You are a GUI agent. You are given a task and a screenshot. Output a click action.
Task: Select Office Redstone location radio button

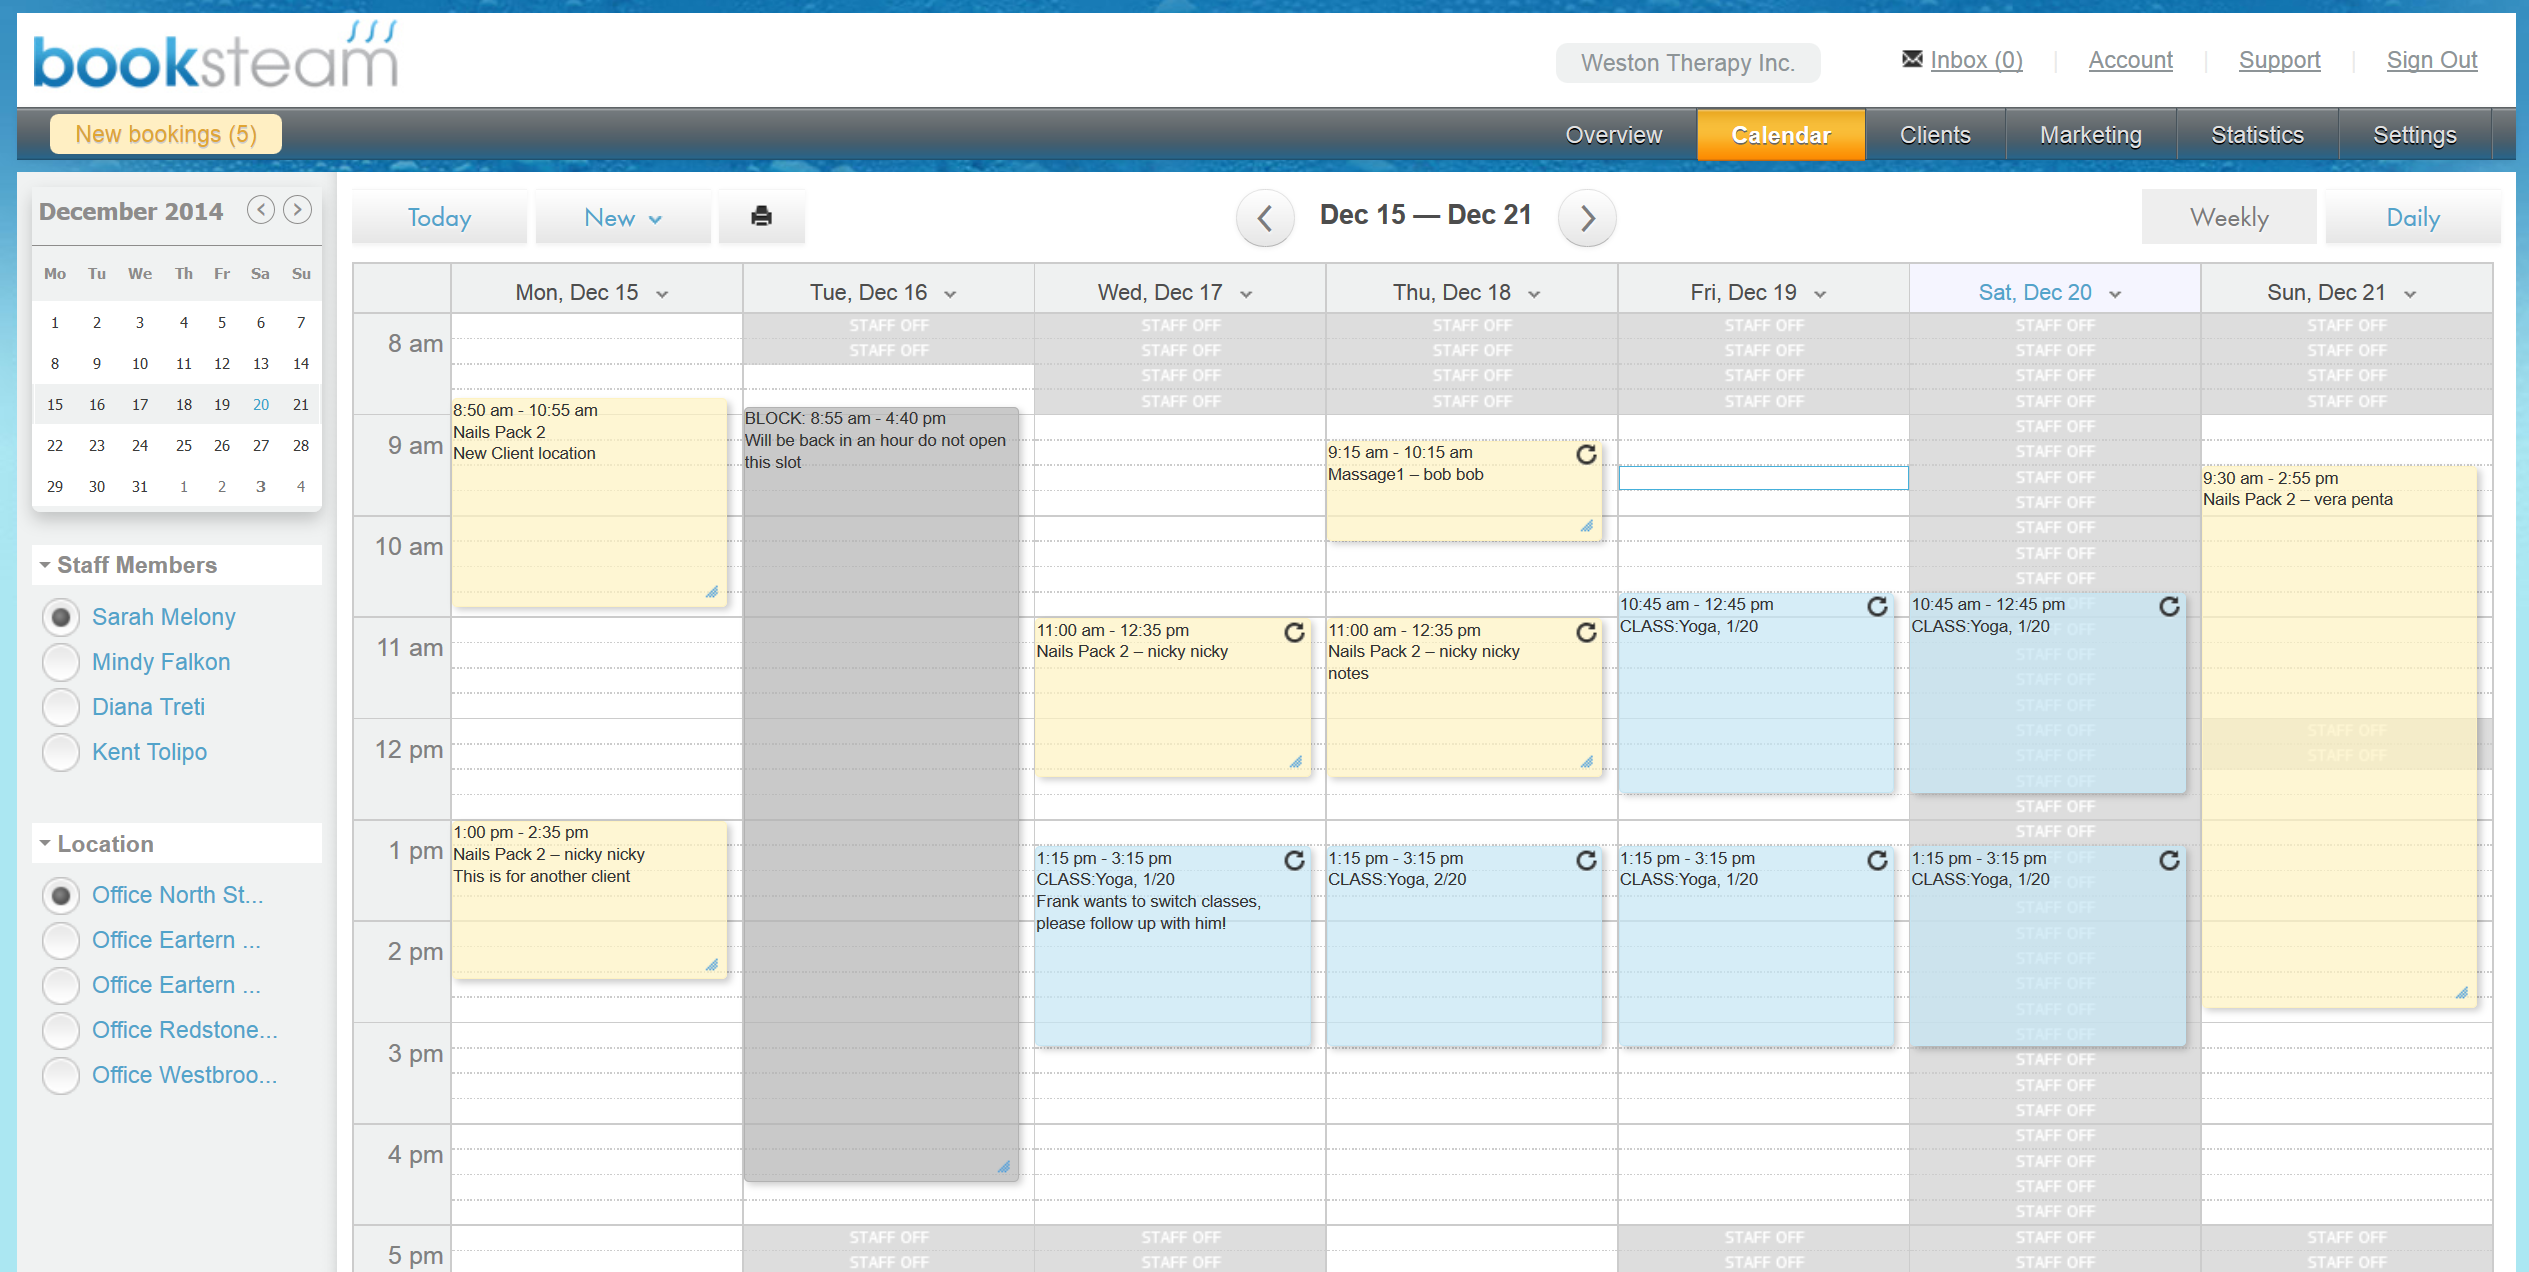point(61,1030)
